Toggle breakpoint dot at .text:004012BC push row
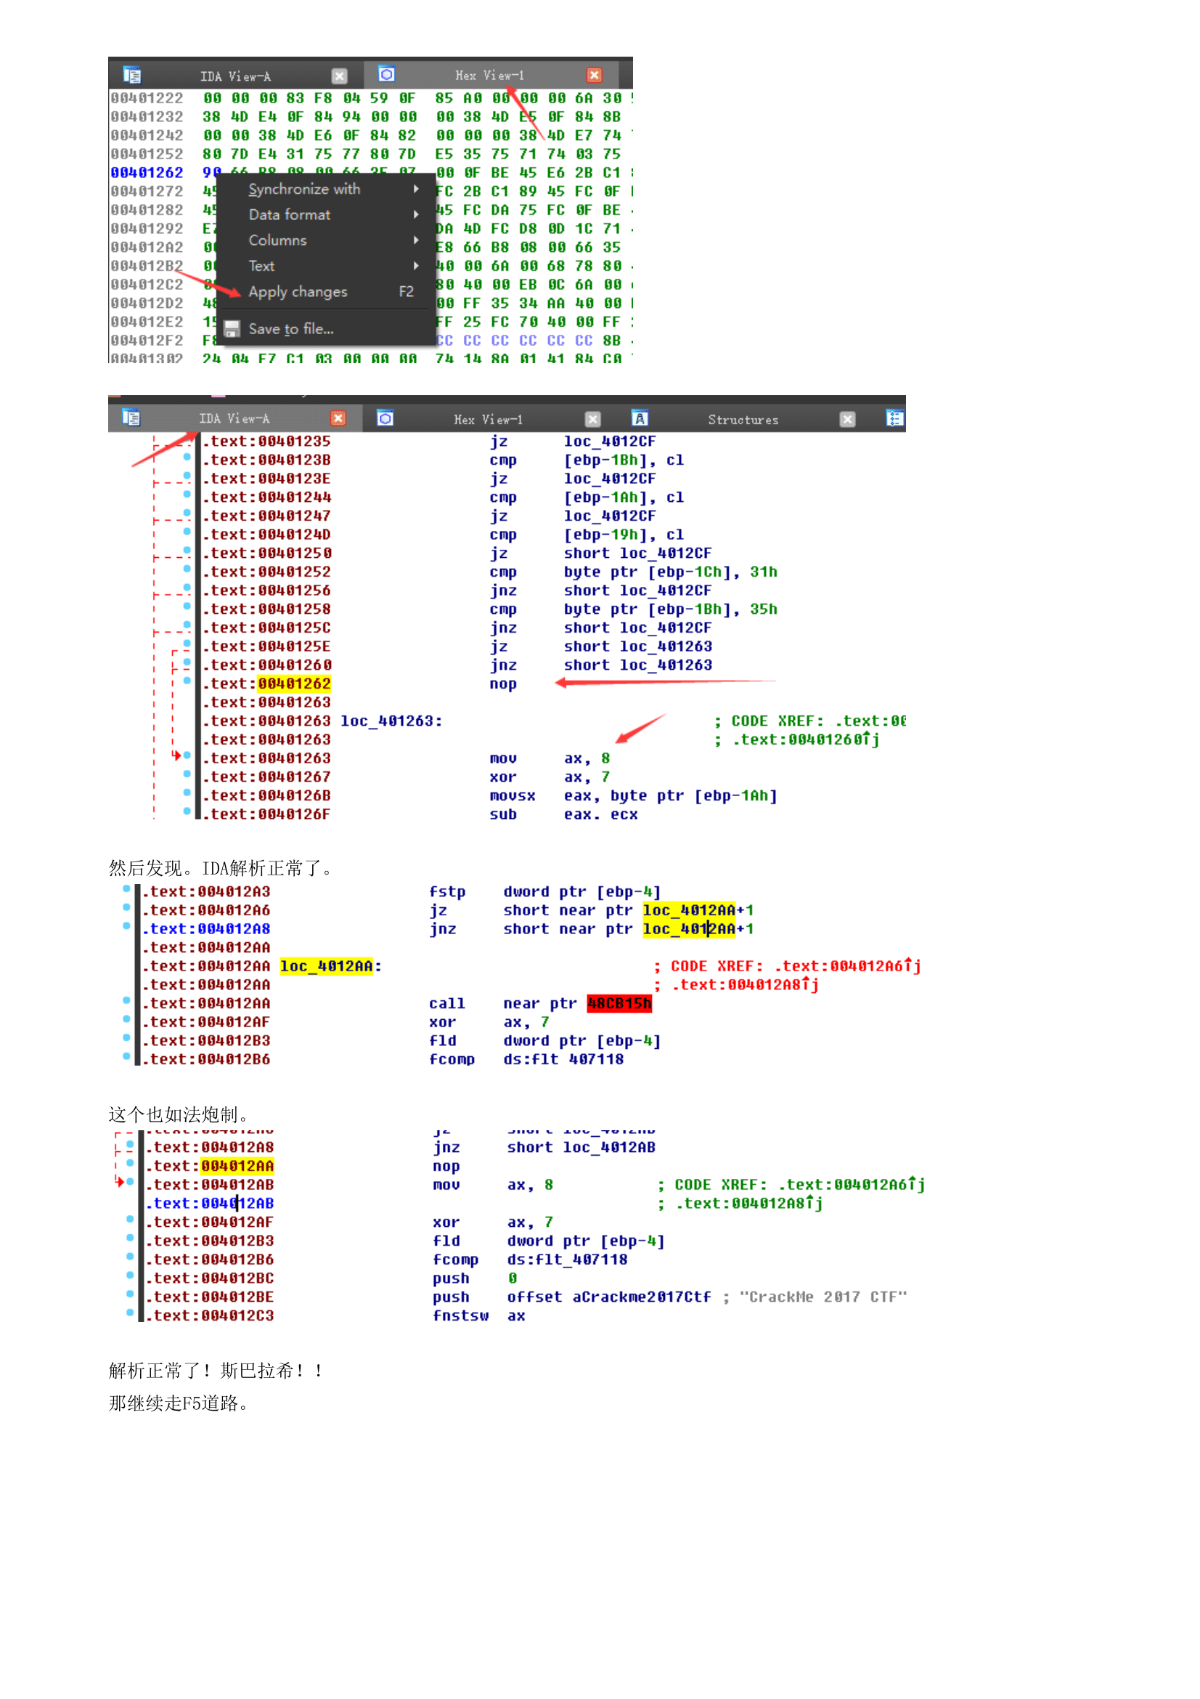This screenshot has width=1200, height=1699. 130,1276
